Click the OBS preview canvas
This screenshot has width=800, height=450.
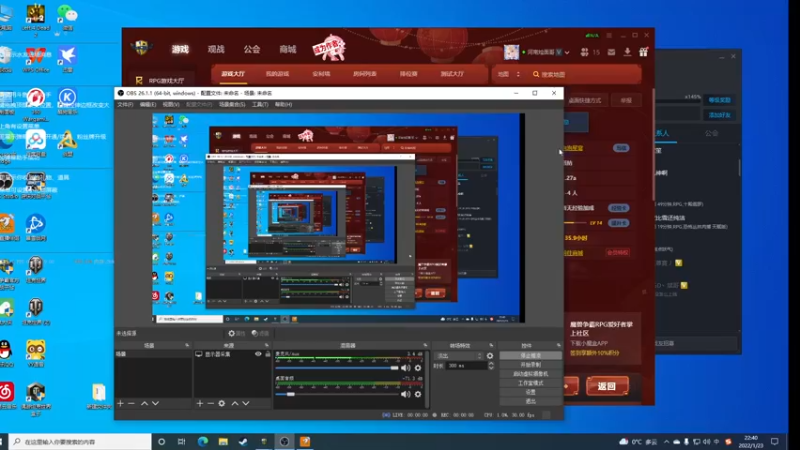pos(338,218)
